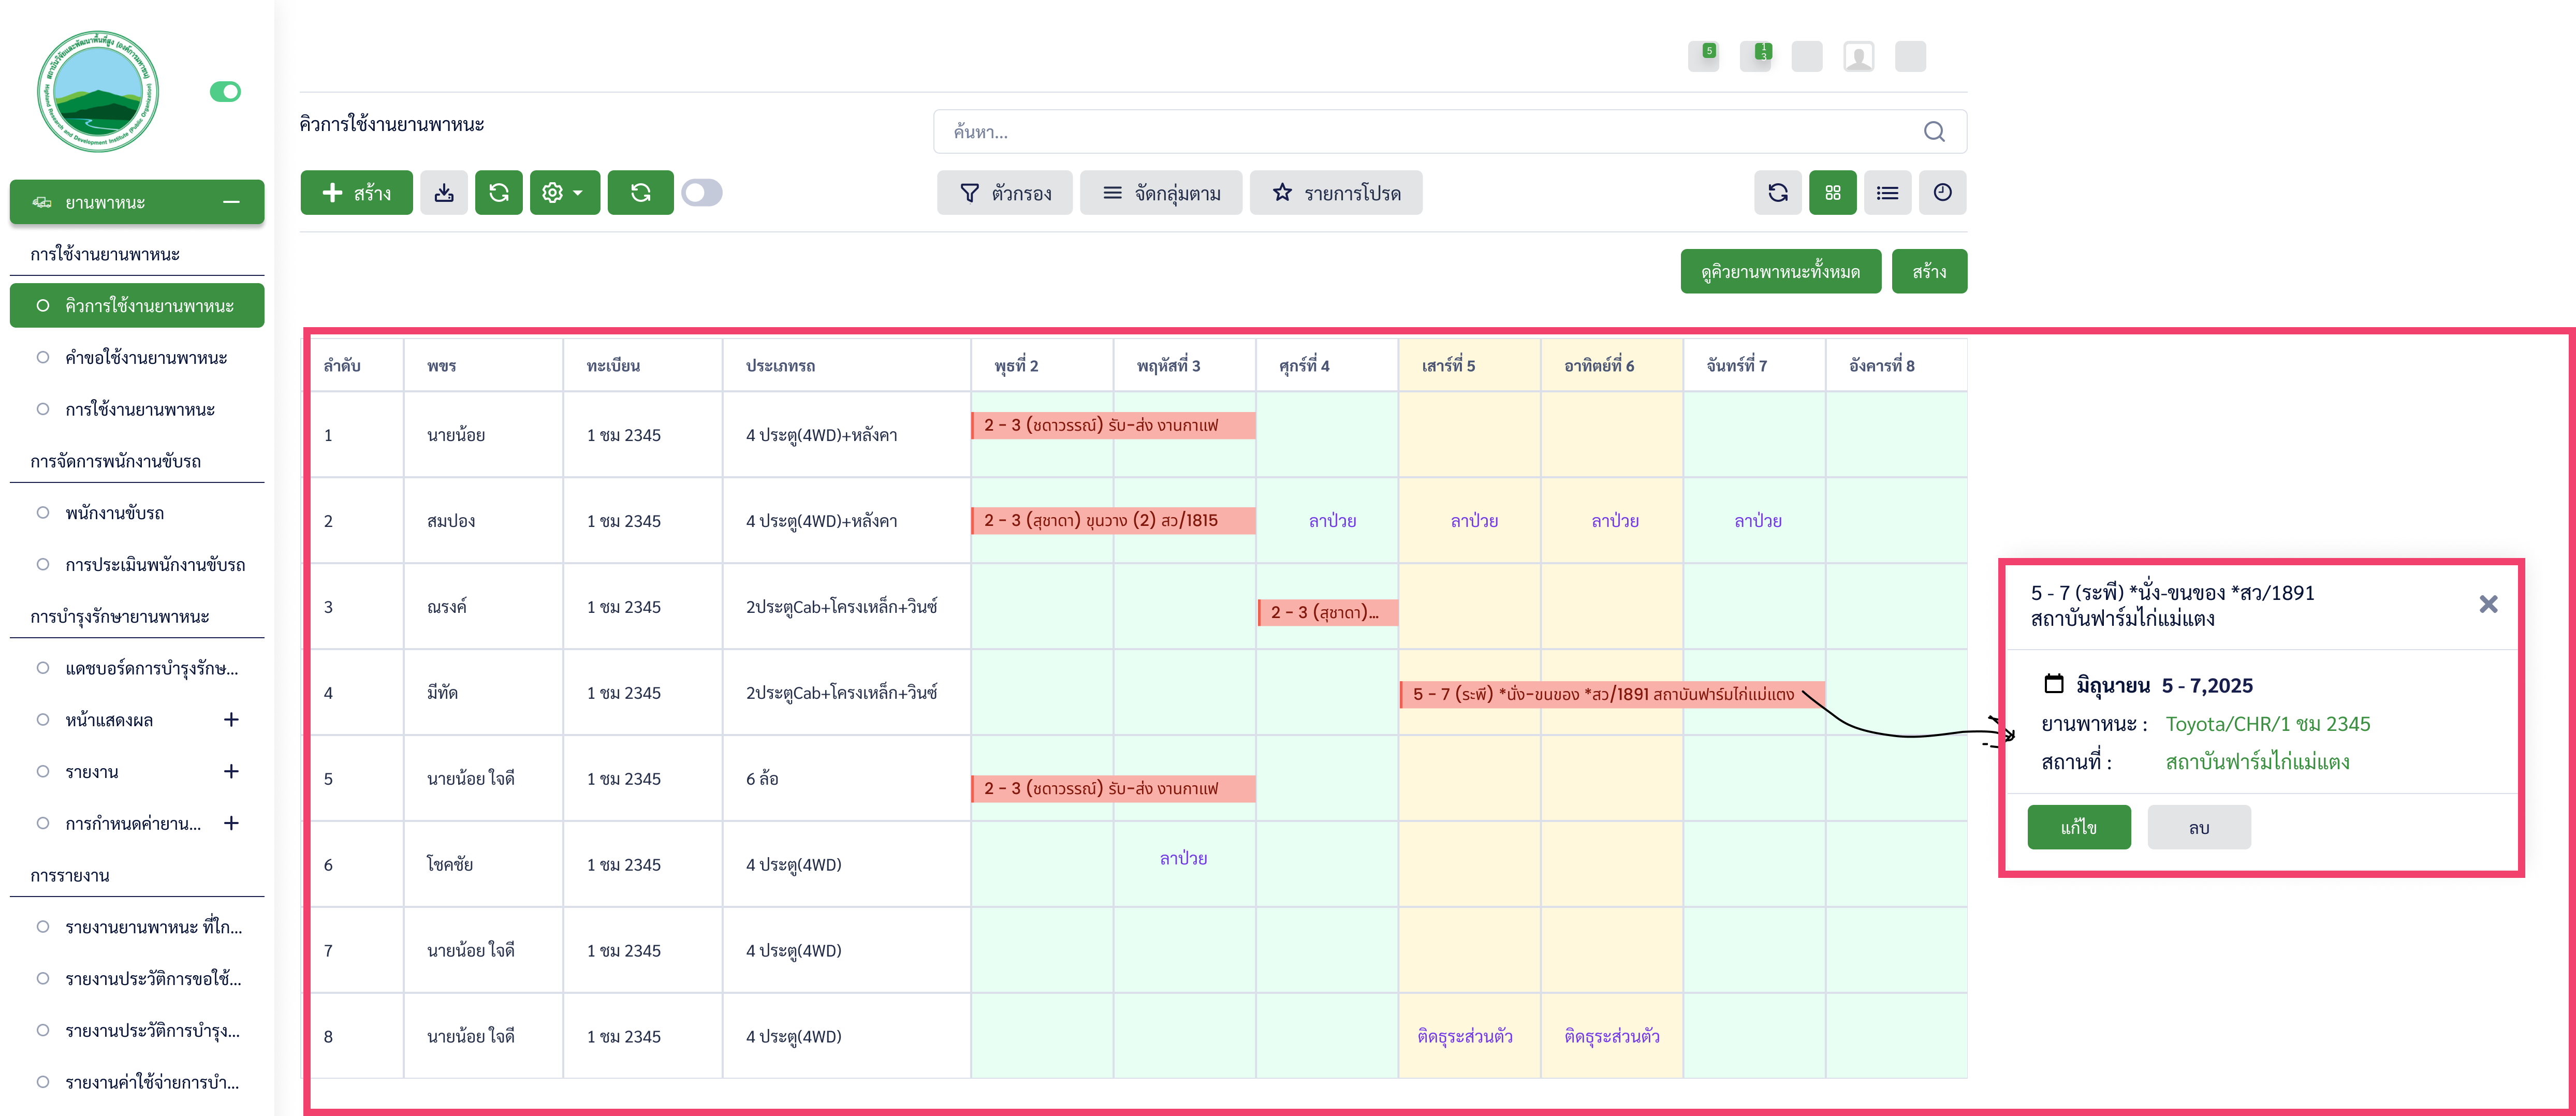Open the gear settings dropdown
The image size is (2576, 1116).
(564, 193)
